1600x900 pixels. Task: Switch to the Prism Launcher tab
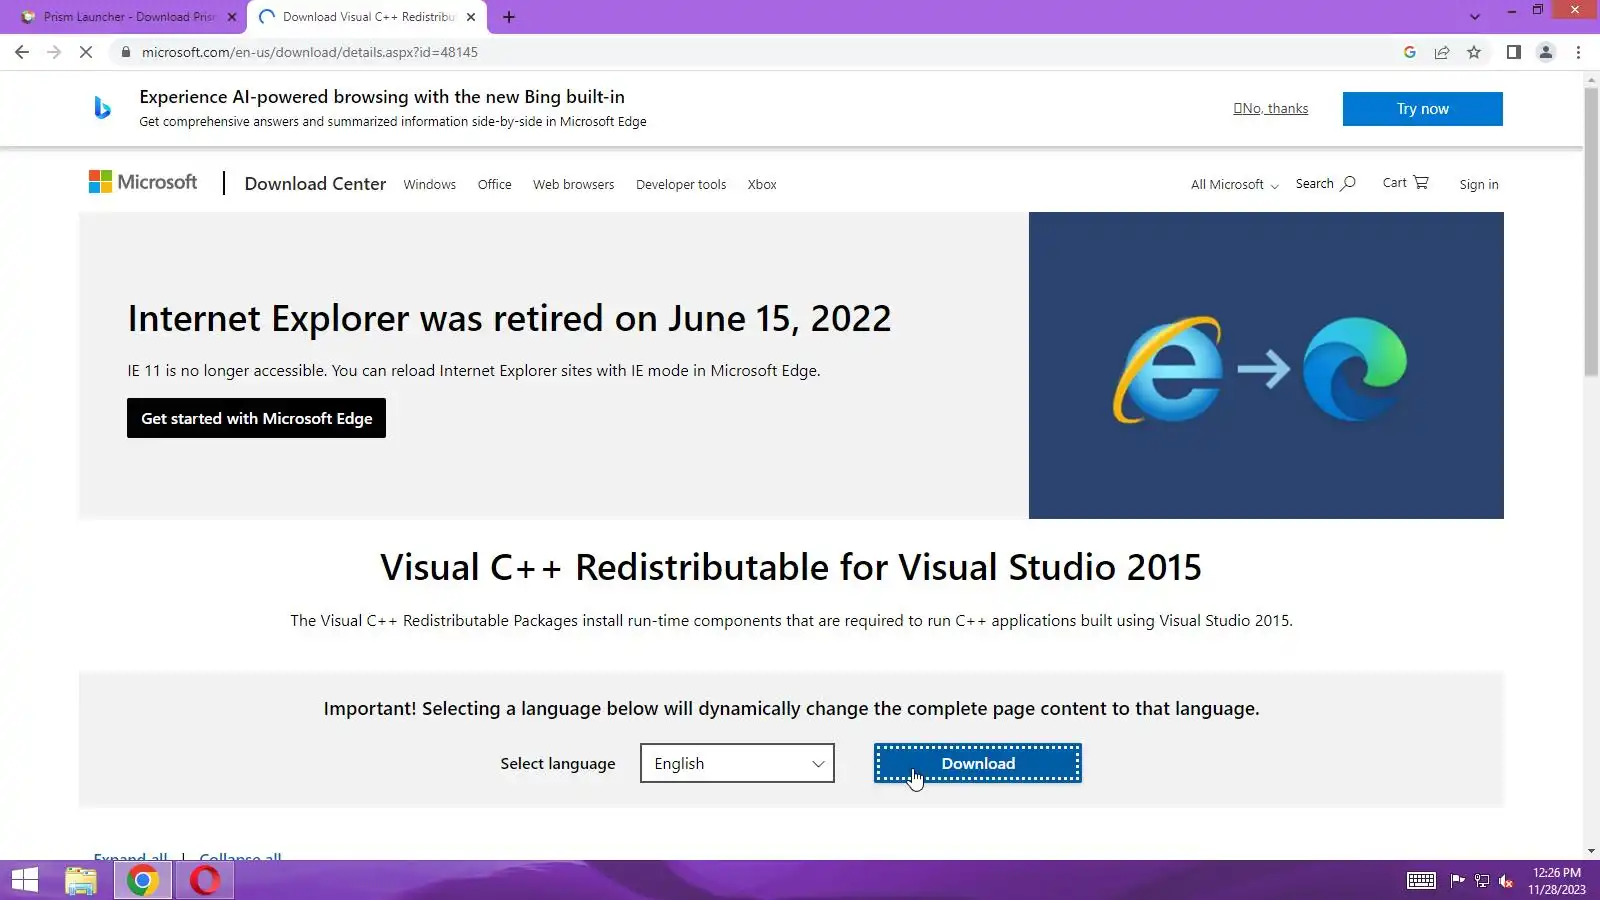(x=130, y=17)
